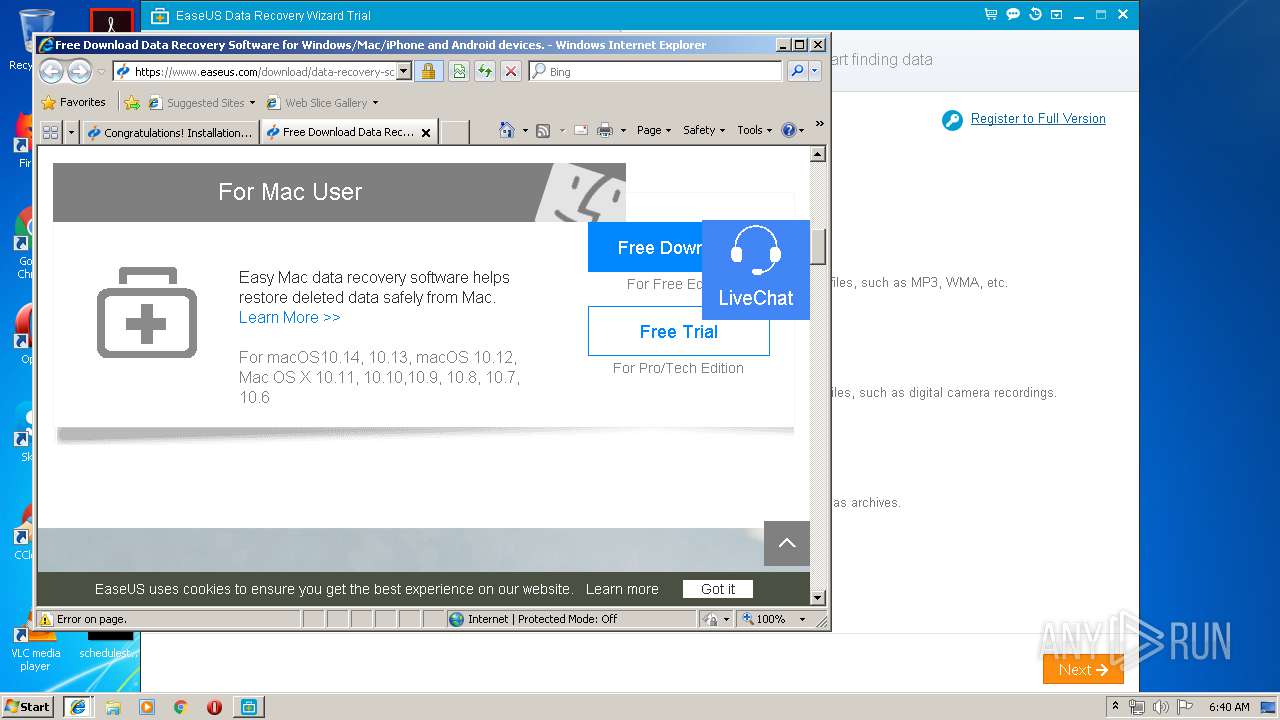Image resolution: width=1280 pixels, height=720 pixels.
Task: Click the Home icon in IE command bar
Action: tap(507, 130)
